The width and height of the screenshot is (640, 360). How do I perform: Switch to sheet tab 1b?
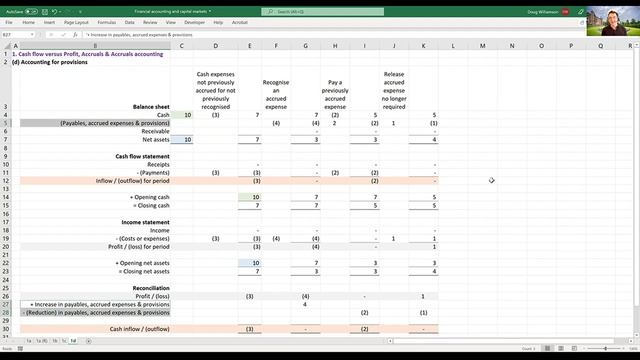(x=55, y=341)
